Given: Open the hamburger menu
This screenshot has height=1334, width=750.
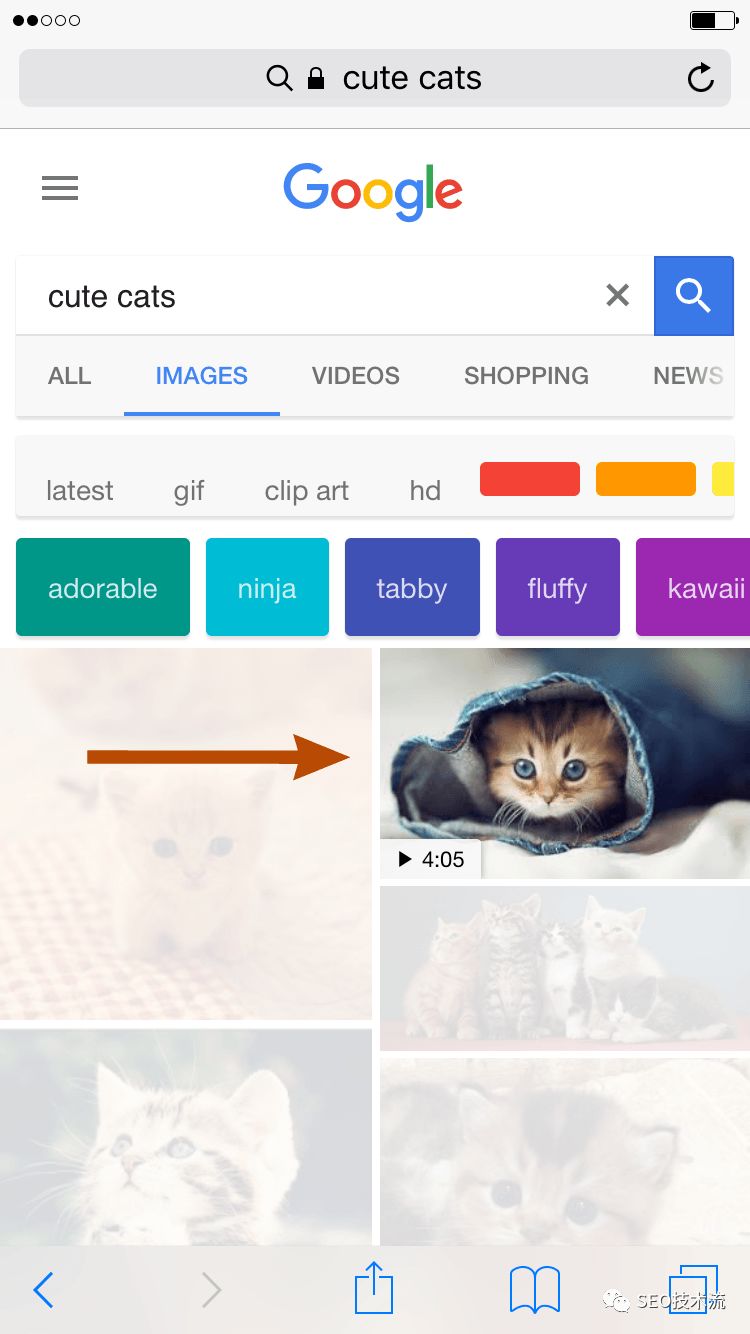Looking at the screenshot, I should 60,188.
